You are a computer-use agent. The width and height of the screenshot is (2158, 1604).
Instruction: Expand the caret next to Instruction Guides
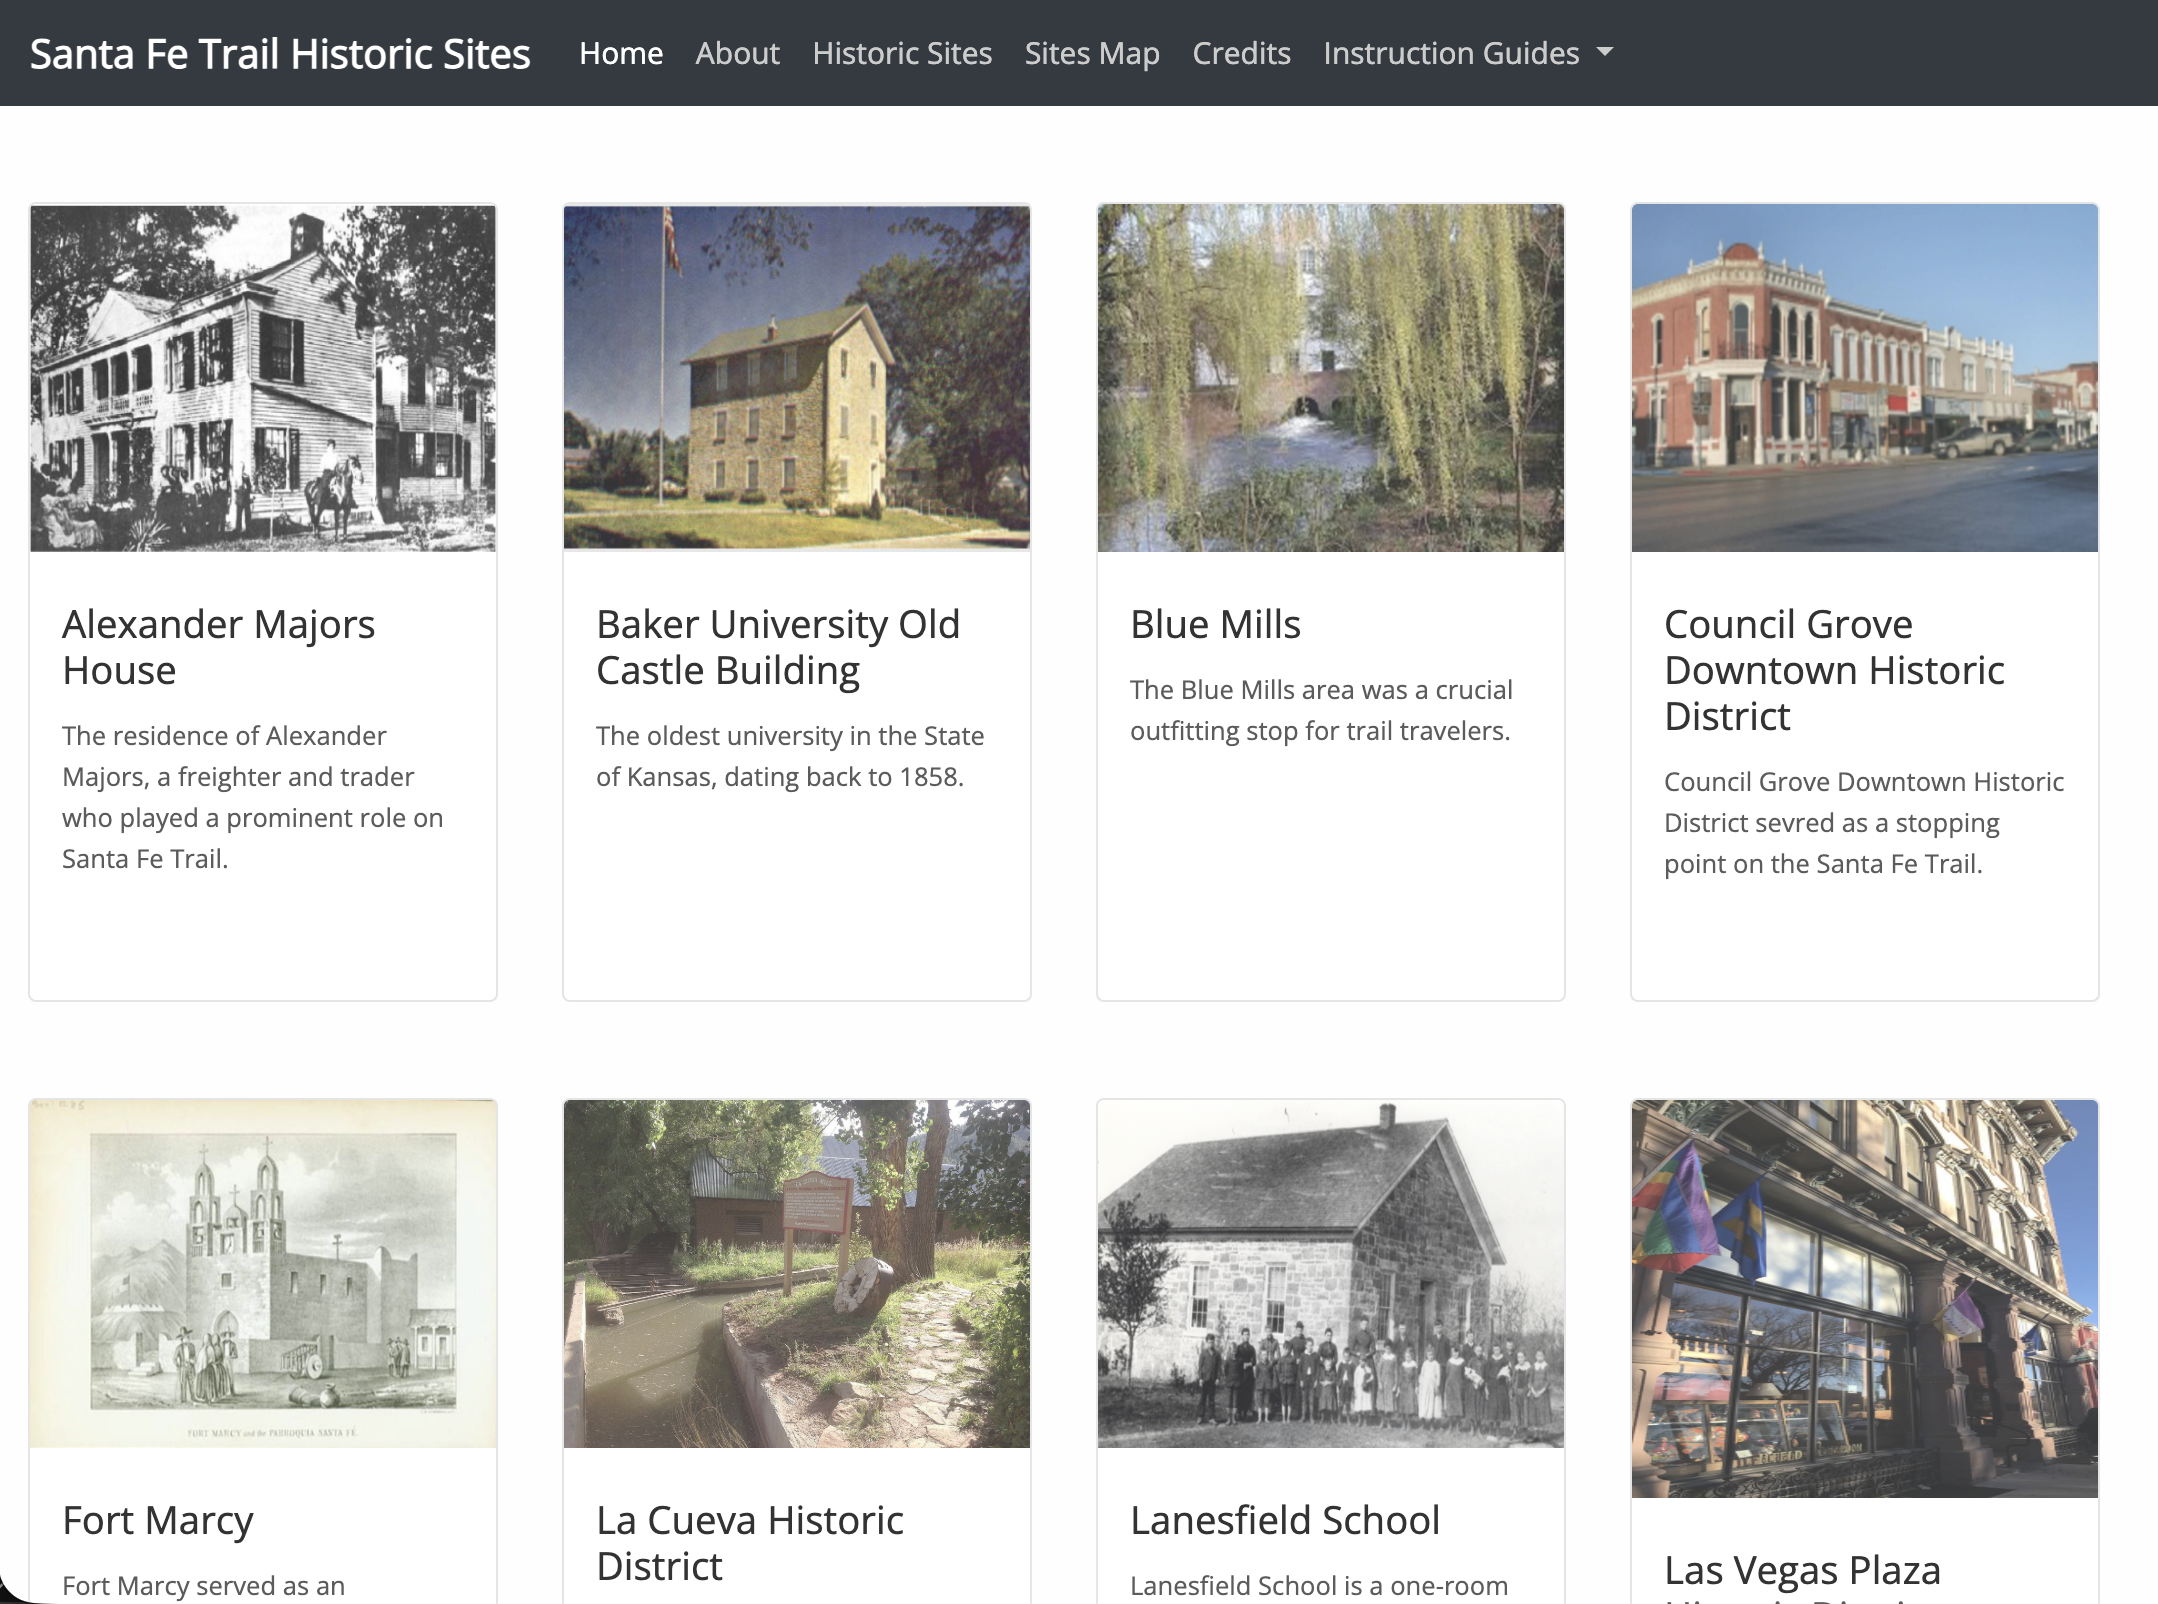point(1606,53)
